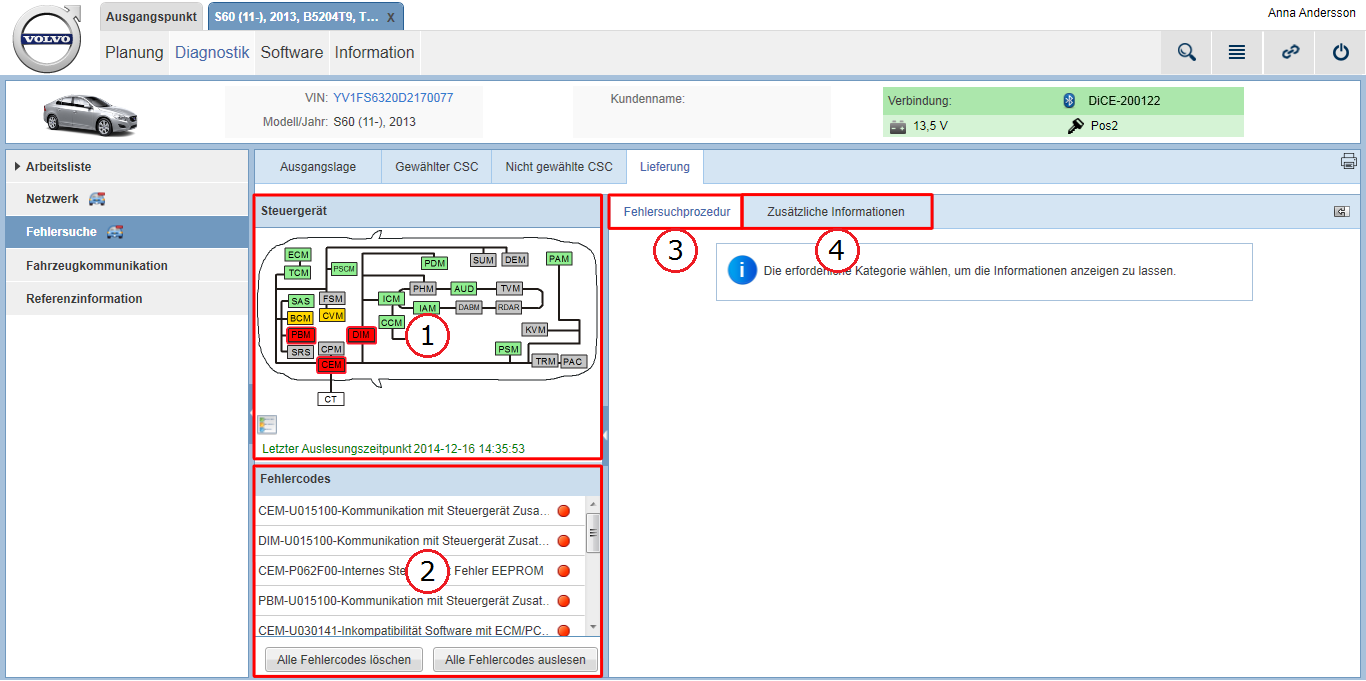The height and width of the screenshot is (681, 1366).
Task: Open the legend icon below network diagram
Action: pyautogui.click(x=267, y=424)
